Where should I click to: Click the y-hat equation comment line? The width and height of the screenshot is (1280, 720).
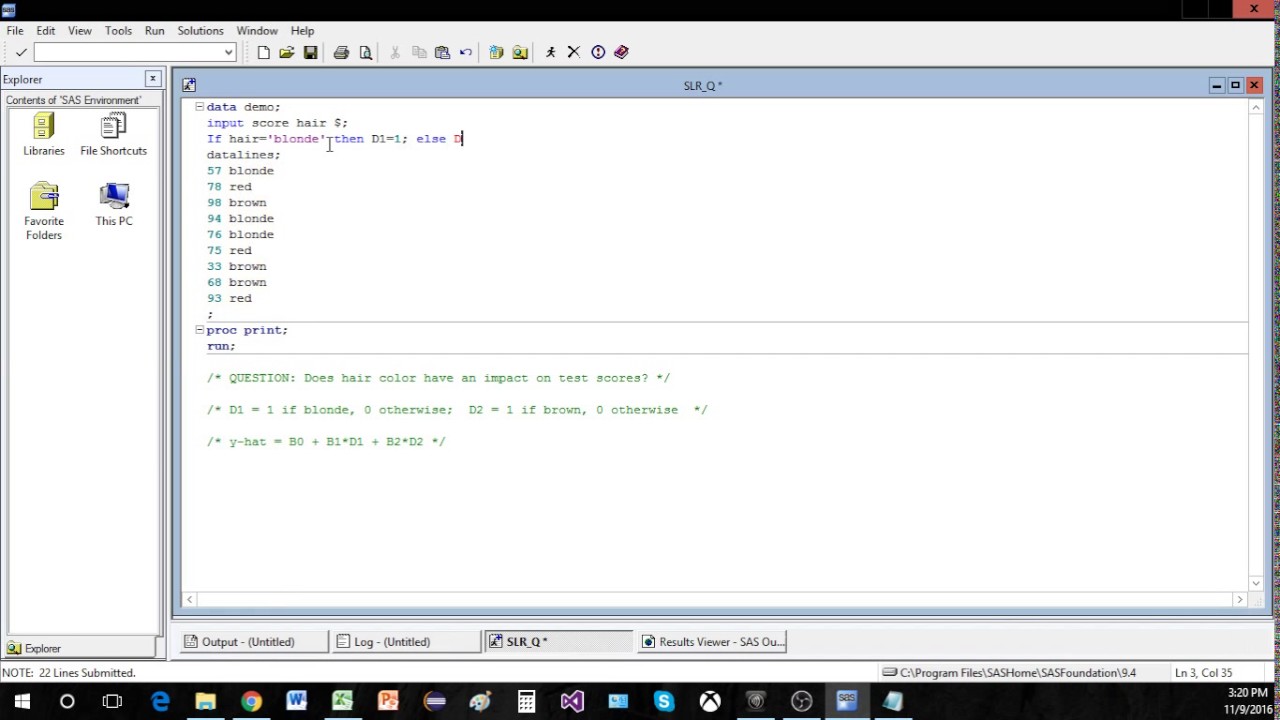click(x=326, y=441)
